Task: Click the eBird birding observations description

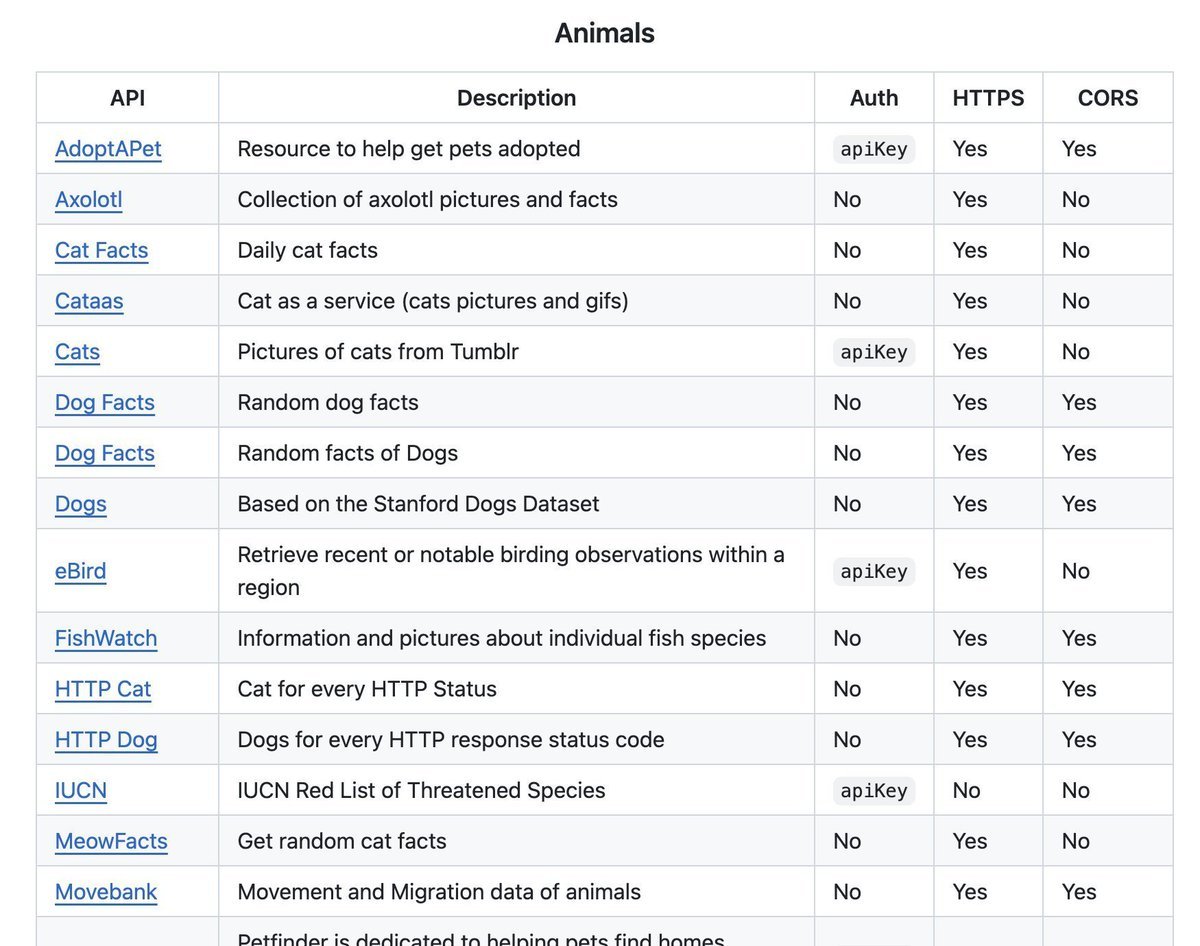Action: click(511, 571)
